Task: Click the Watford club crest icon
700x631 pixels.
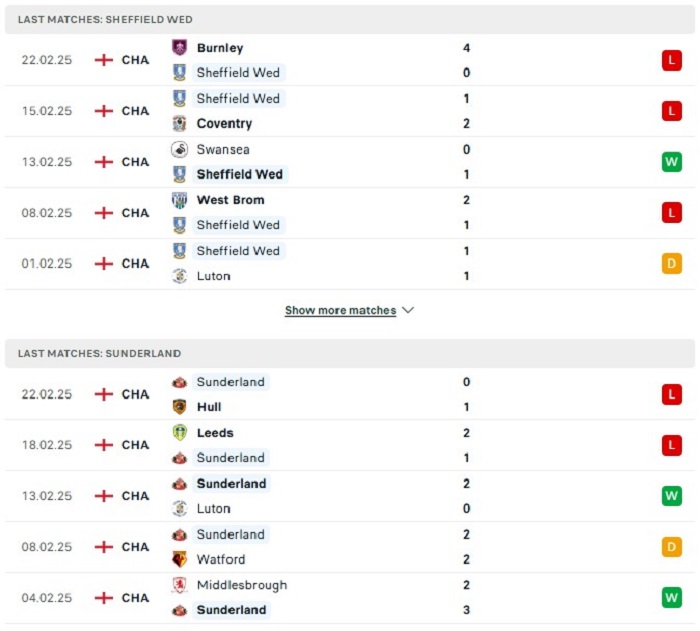Action: pos(179,559)
